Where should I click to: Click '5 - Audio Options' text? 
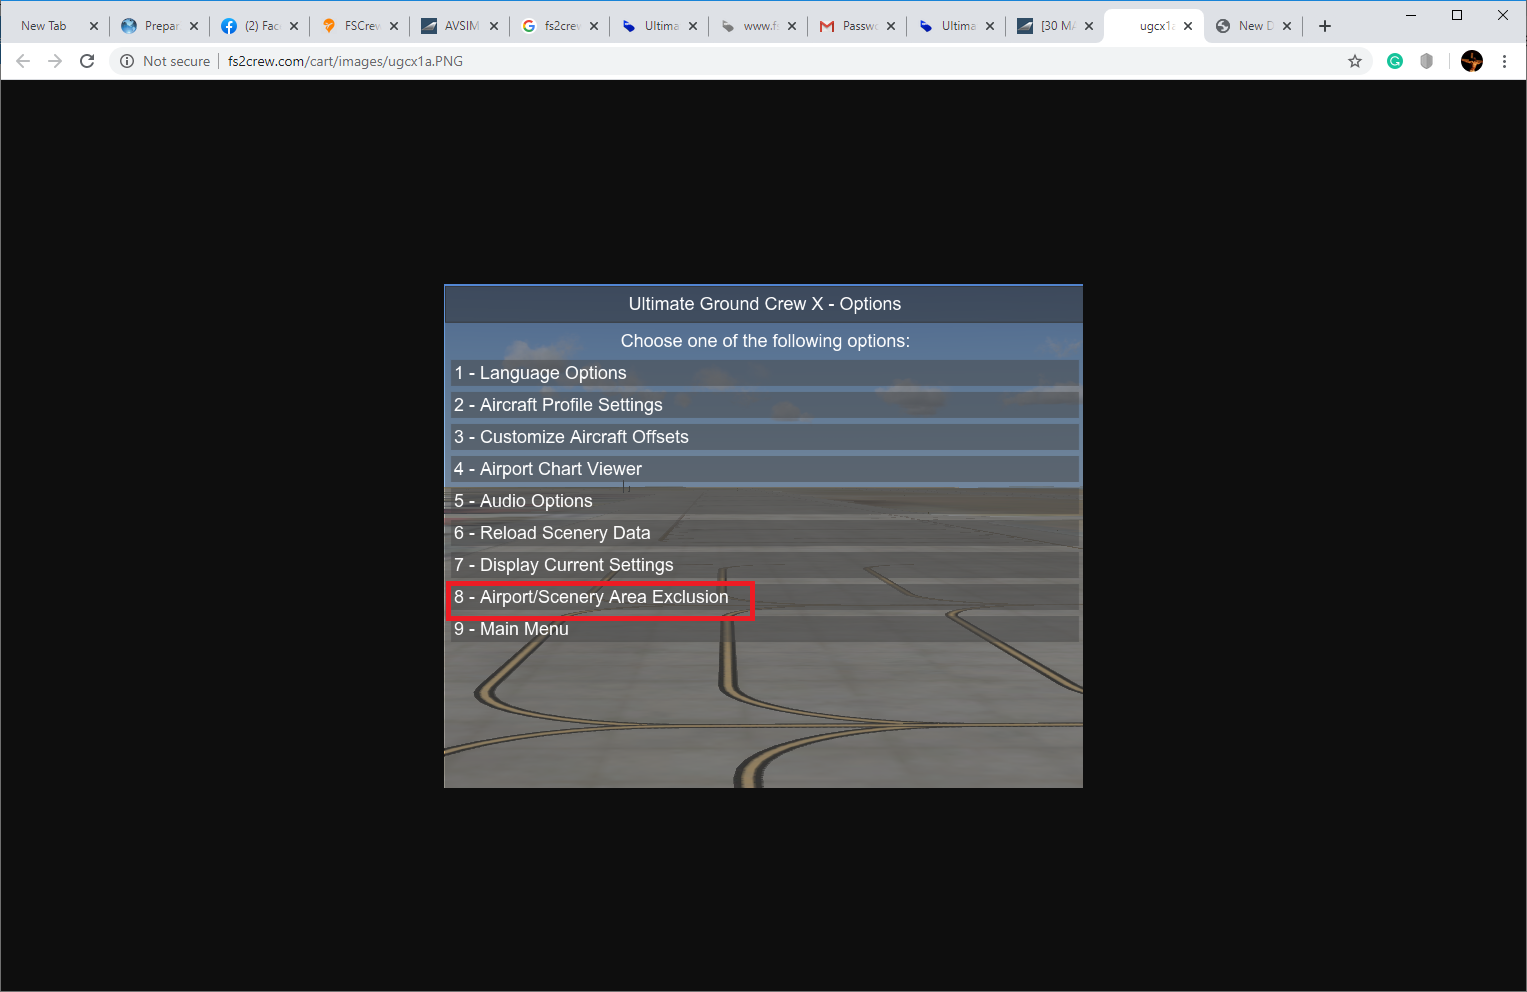coord(523,501)
